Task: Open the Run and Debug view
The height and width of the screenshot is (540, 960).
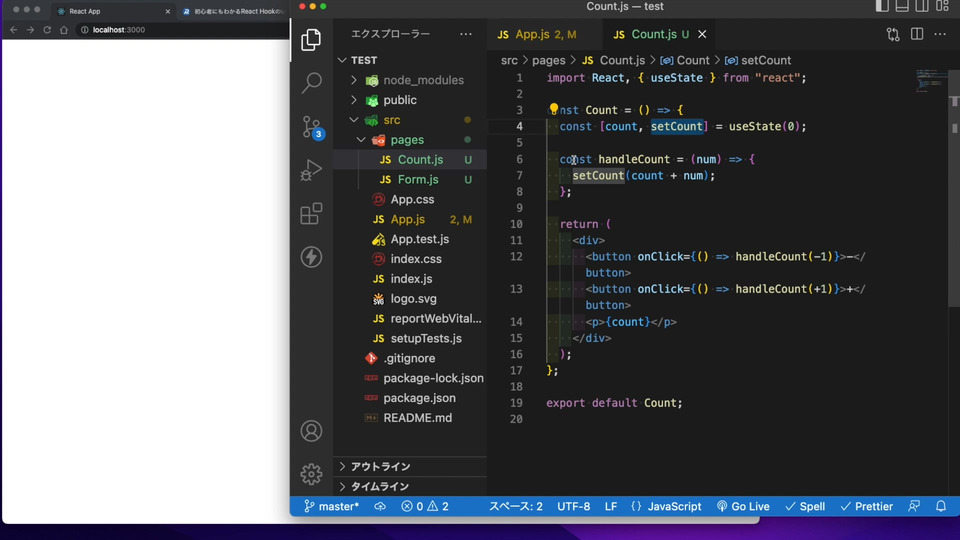Action: pos(311,171)
